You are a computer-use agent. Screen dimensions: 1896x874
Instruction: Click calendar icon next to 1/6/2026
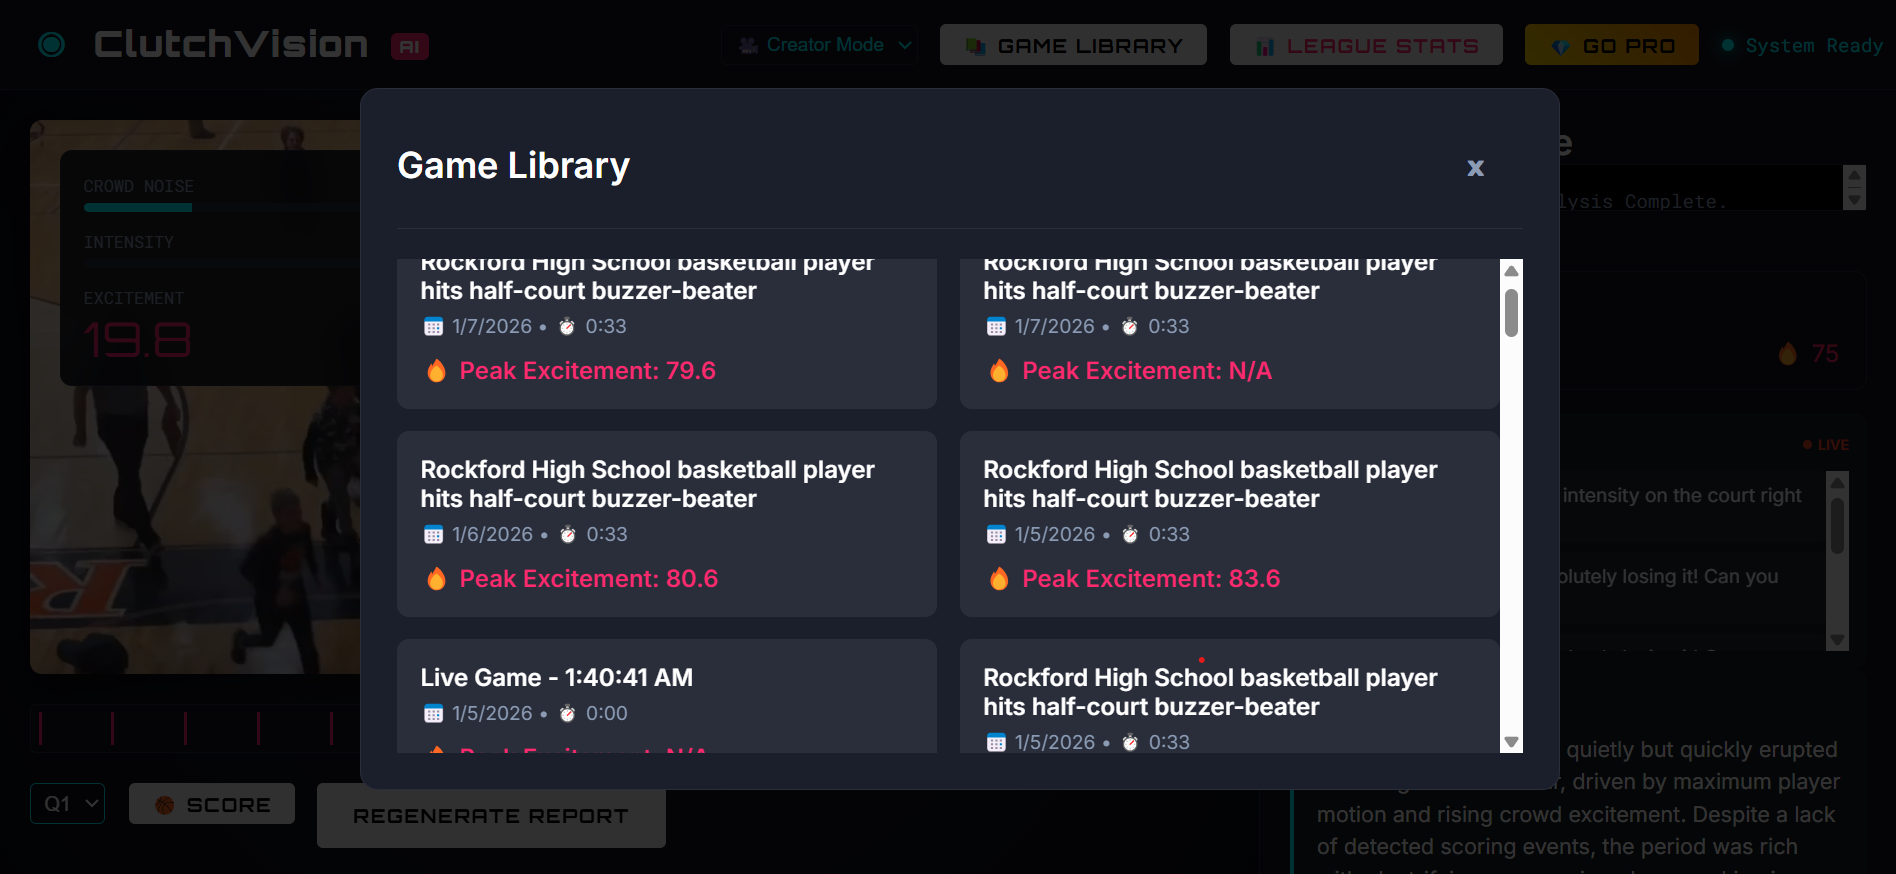tap(433, 535)
